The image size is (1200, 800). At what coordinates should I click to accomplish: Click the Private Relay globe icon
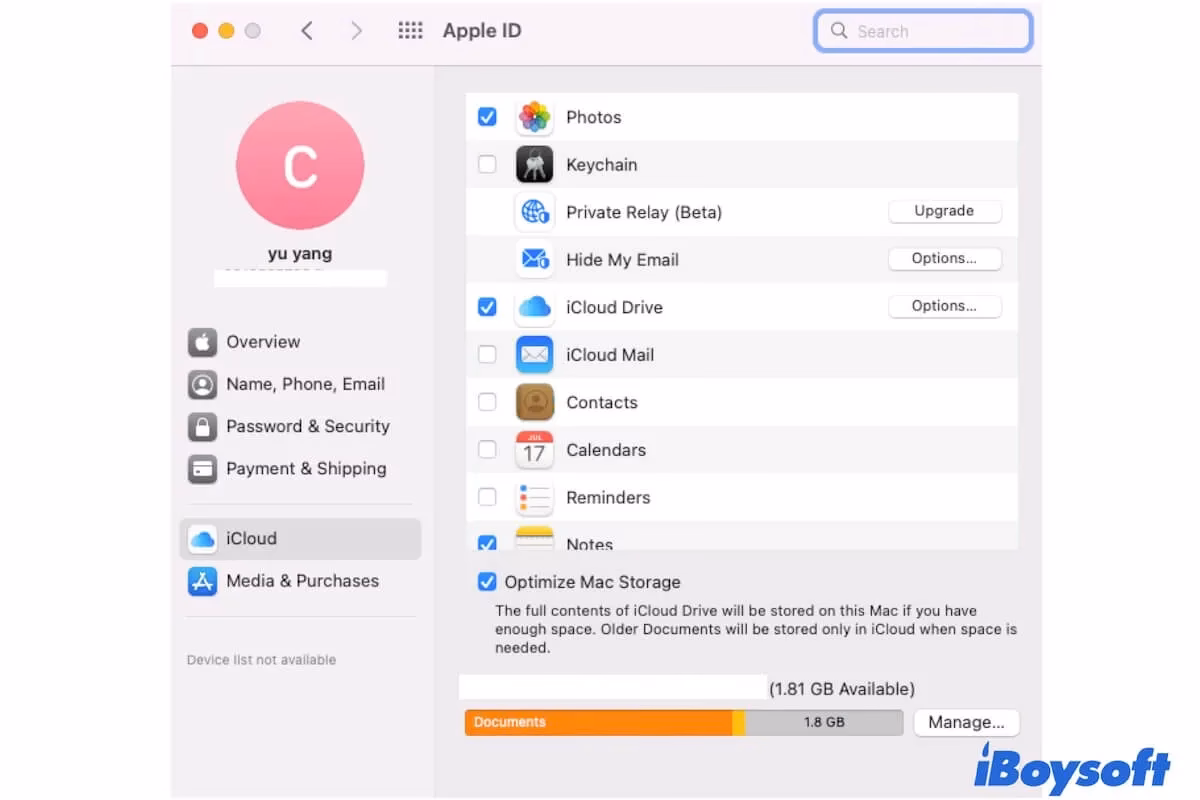tap(534, 212)
